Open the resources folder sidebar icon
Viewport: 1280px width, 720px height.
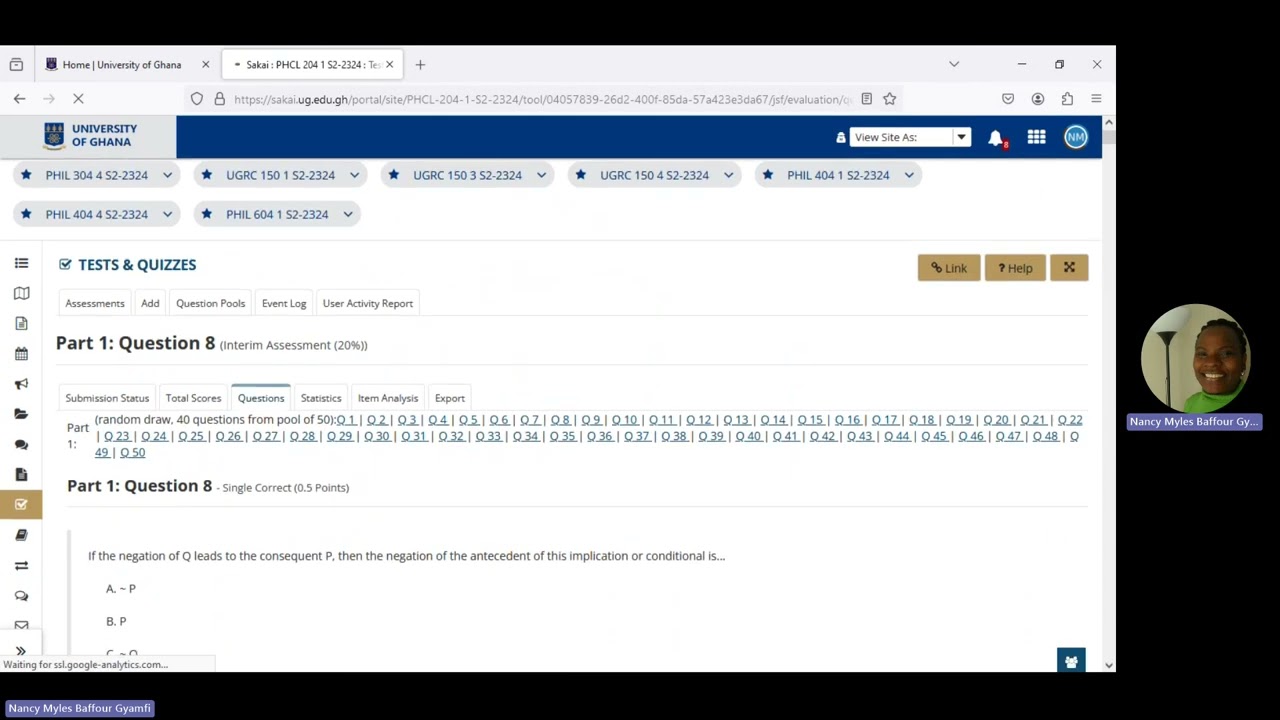coord(21,414)
